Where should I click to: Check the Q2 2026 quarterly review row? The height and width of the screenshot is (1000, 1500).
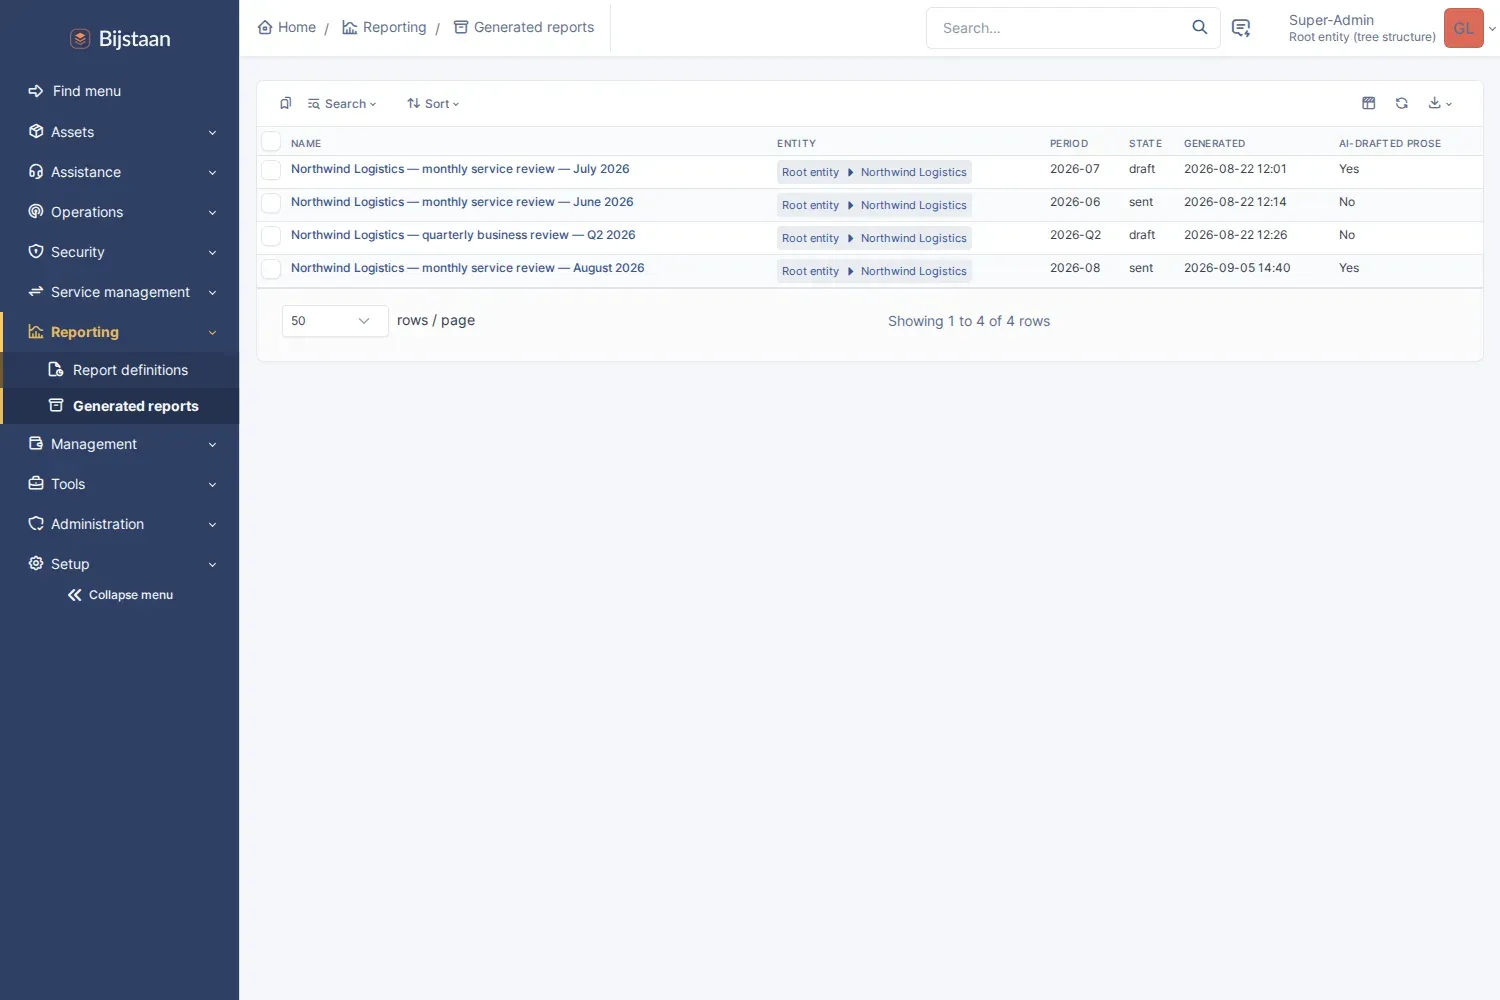coord(271,236)
